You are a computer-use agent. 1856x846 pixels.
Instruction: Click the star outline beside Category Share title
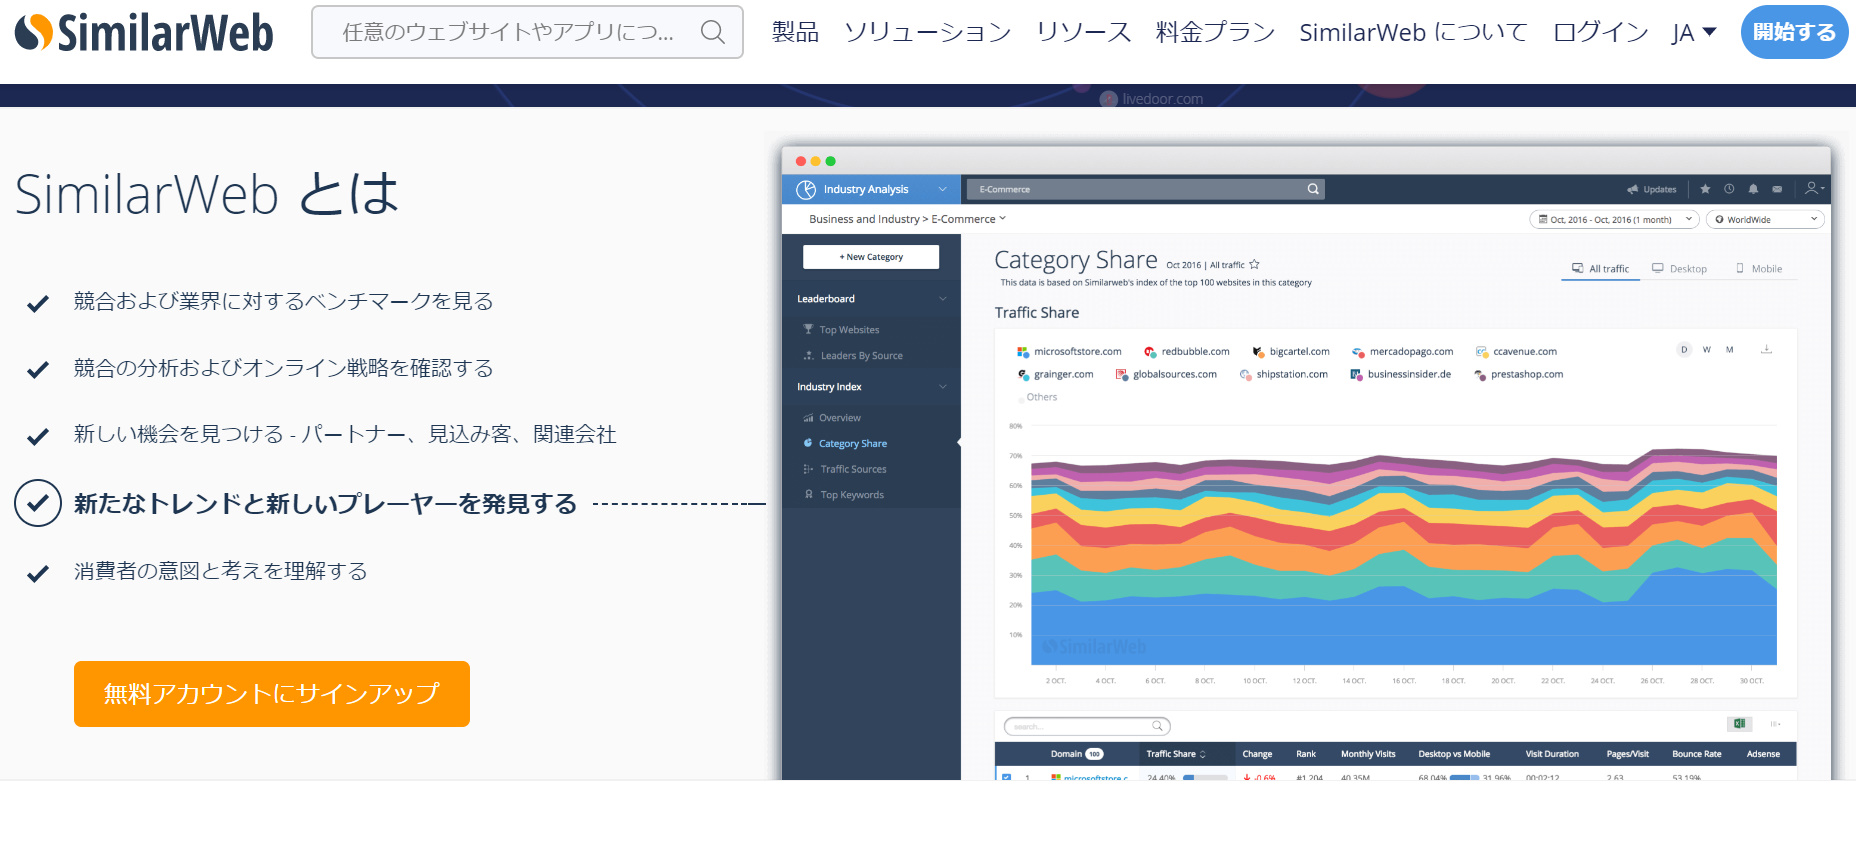point(1254,265)
